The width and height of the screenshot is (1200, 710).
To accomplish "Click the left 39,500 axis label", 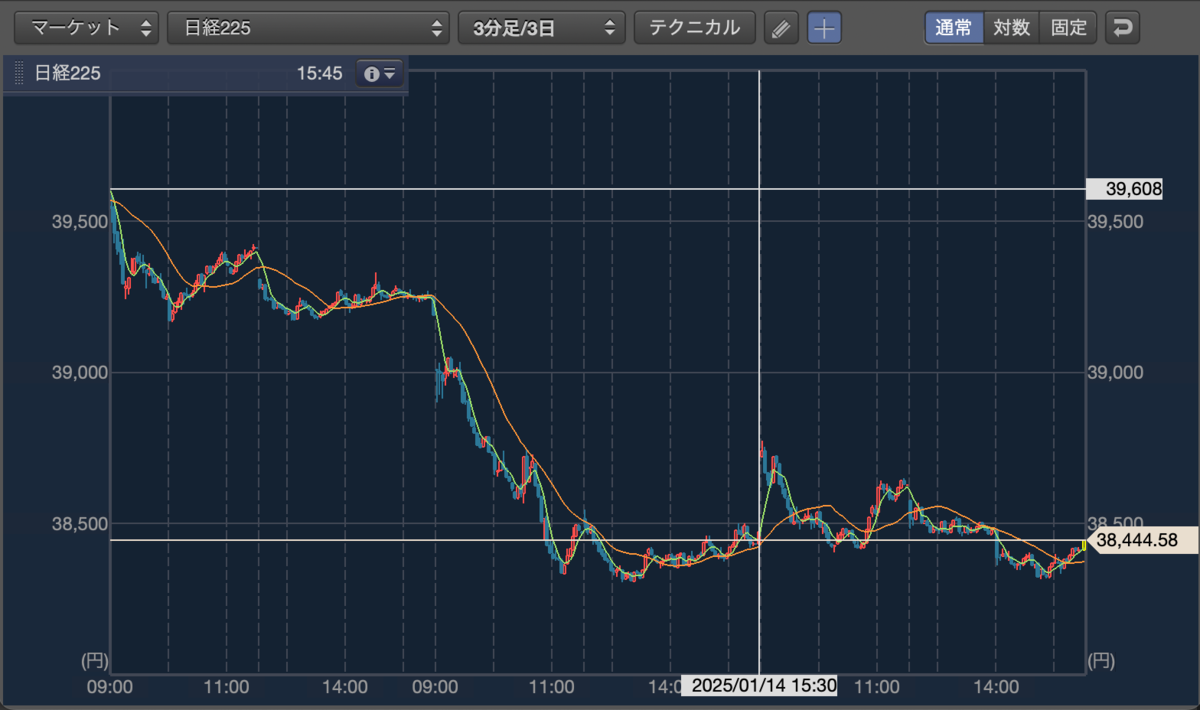I will pyautogui.click(x=79, y=221).
